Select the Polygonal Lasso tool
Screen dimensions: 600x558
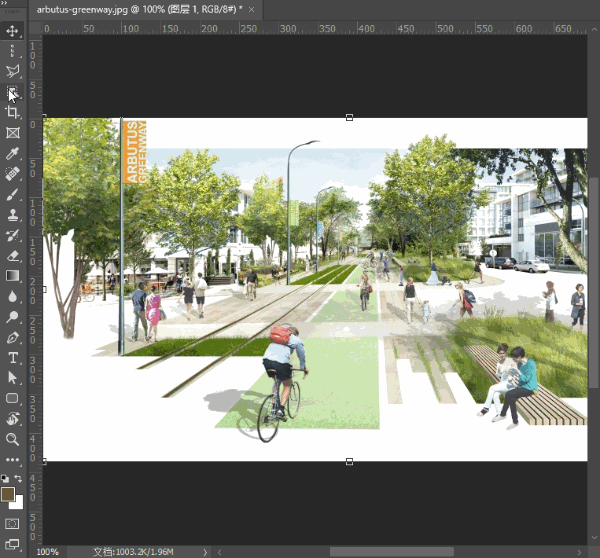coord(12,71)
